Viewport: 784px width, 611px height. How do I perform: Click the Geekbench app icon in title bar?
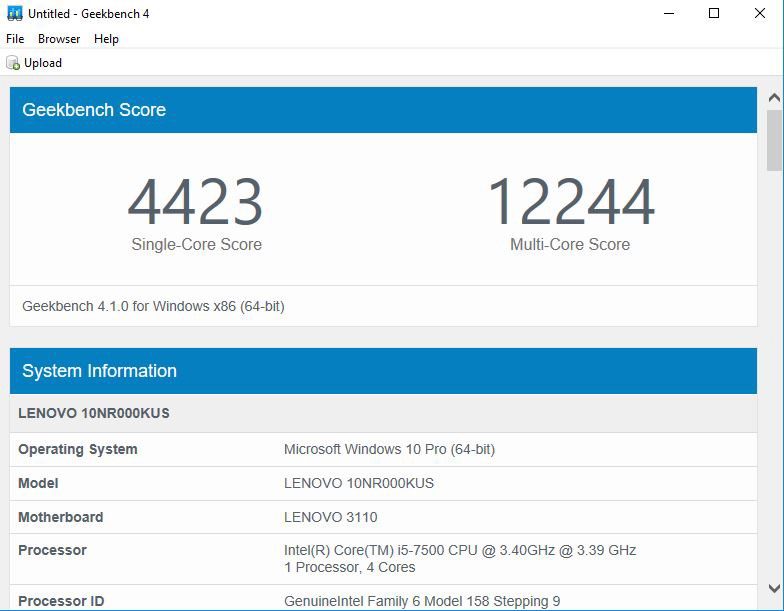coord(14,14)
